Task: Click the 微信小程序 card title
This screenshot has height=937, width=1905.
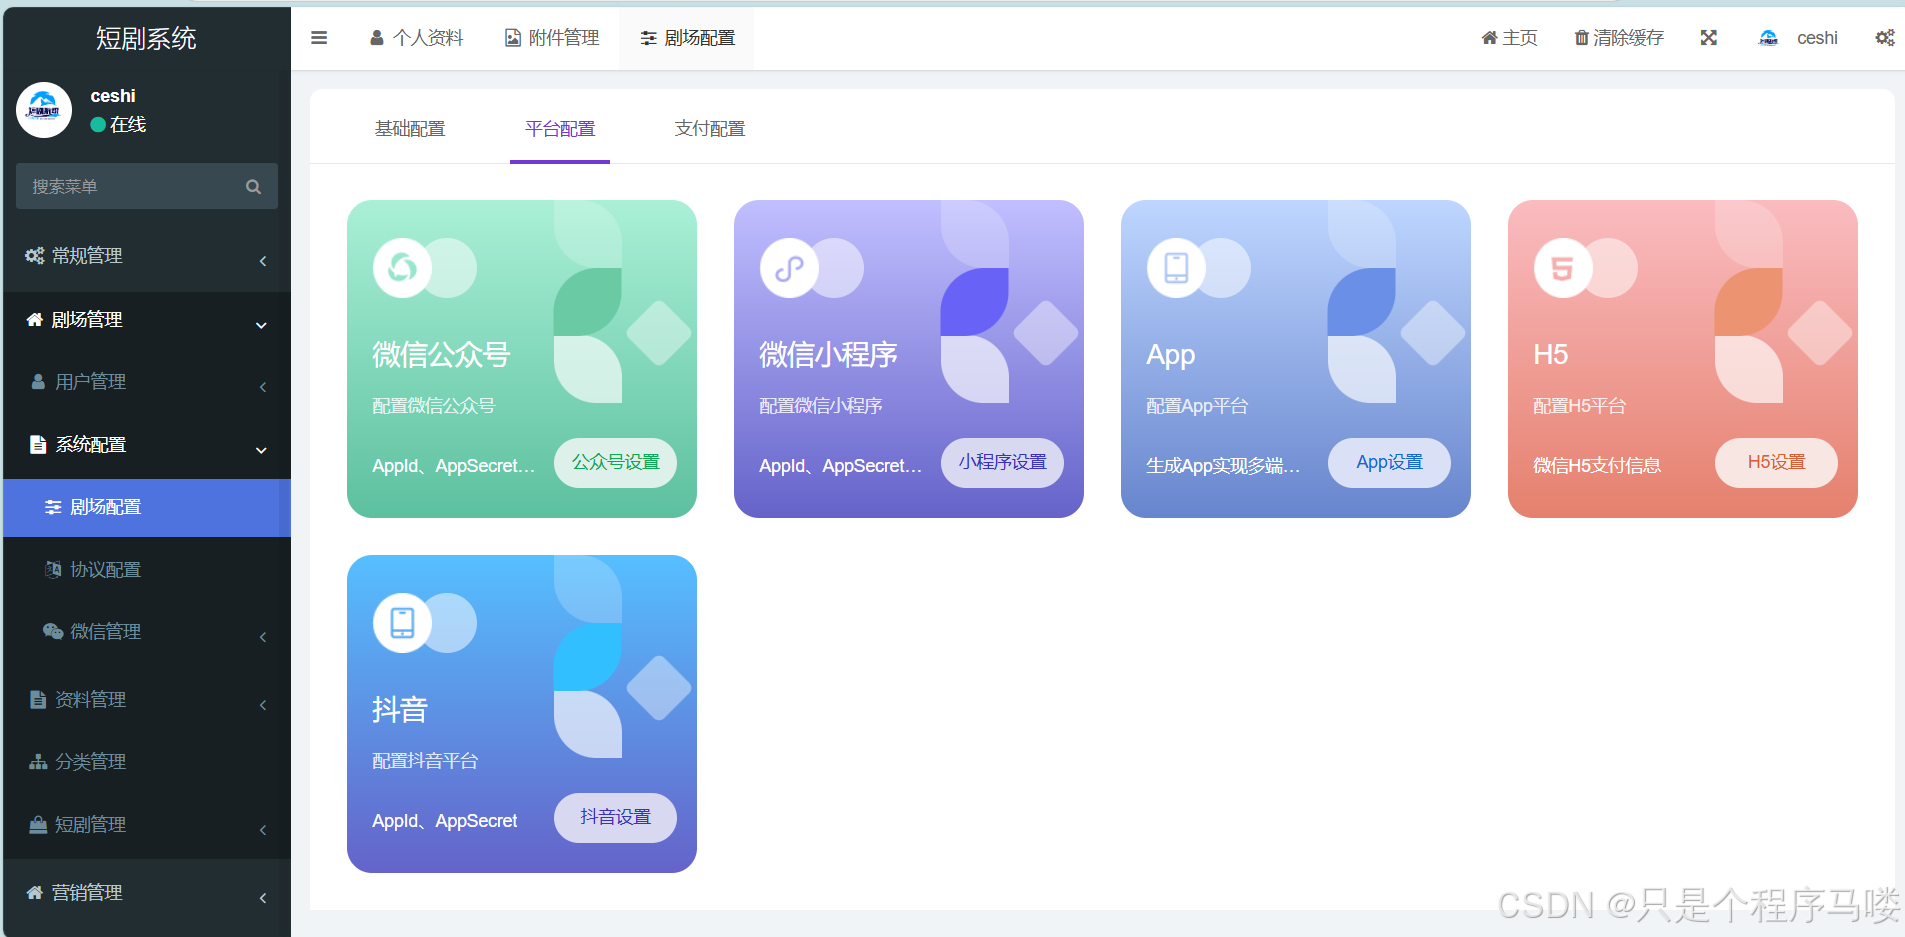Action: coord(828,355)
